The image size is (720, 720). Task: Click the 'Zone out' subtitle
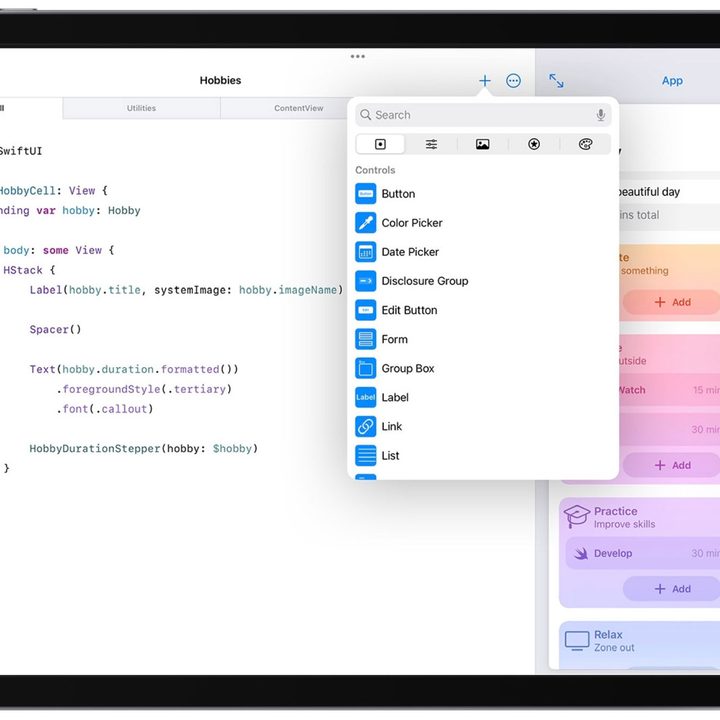(614, 647)
